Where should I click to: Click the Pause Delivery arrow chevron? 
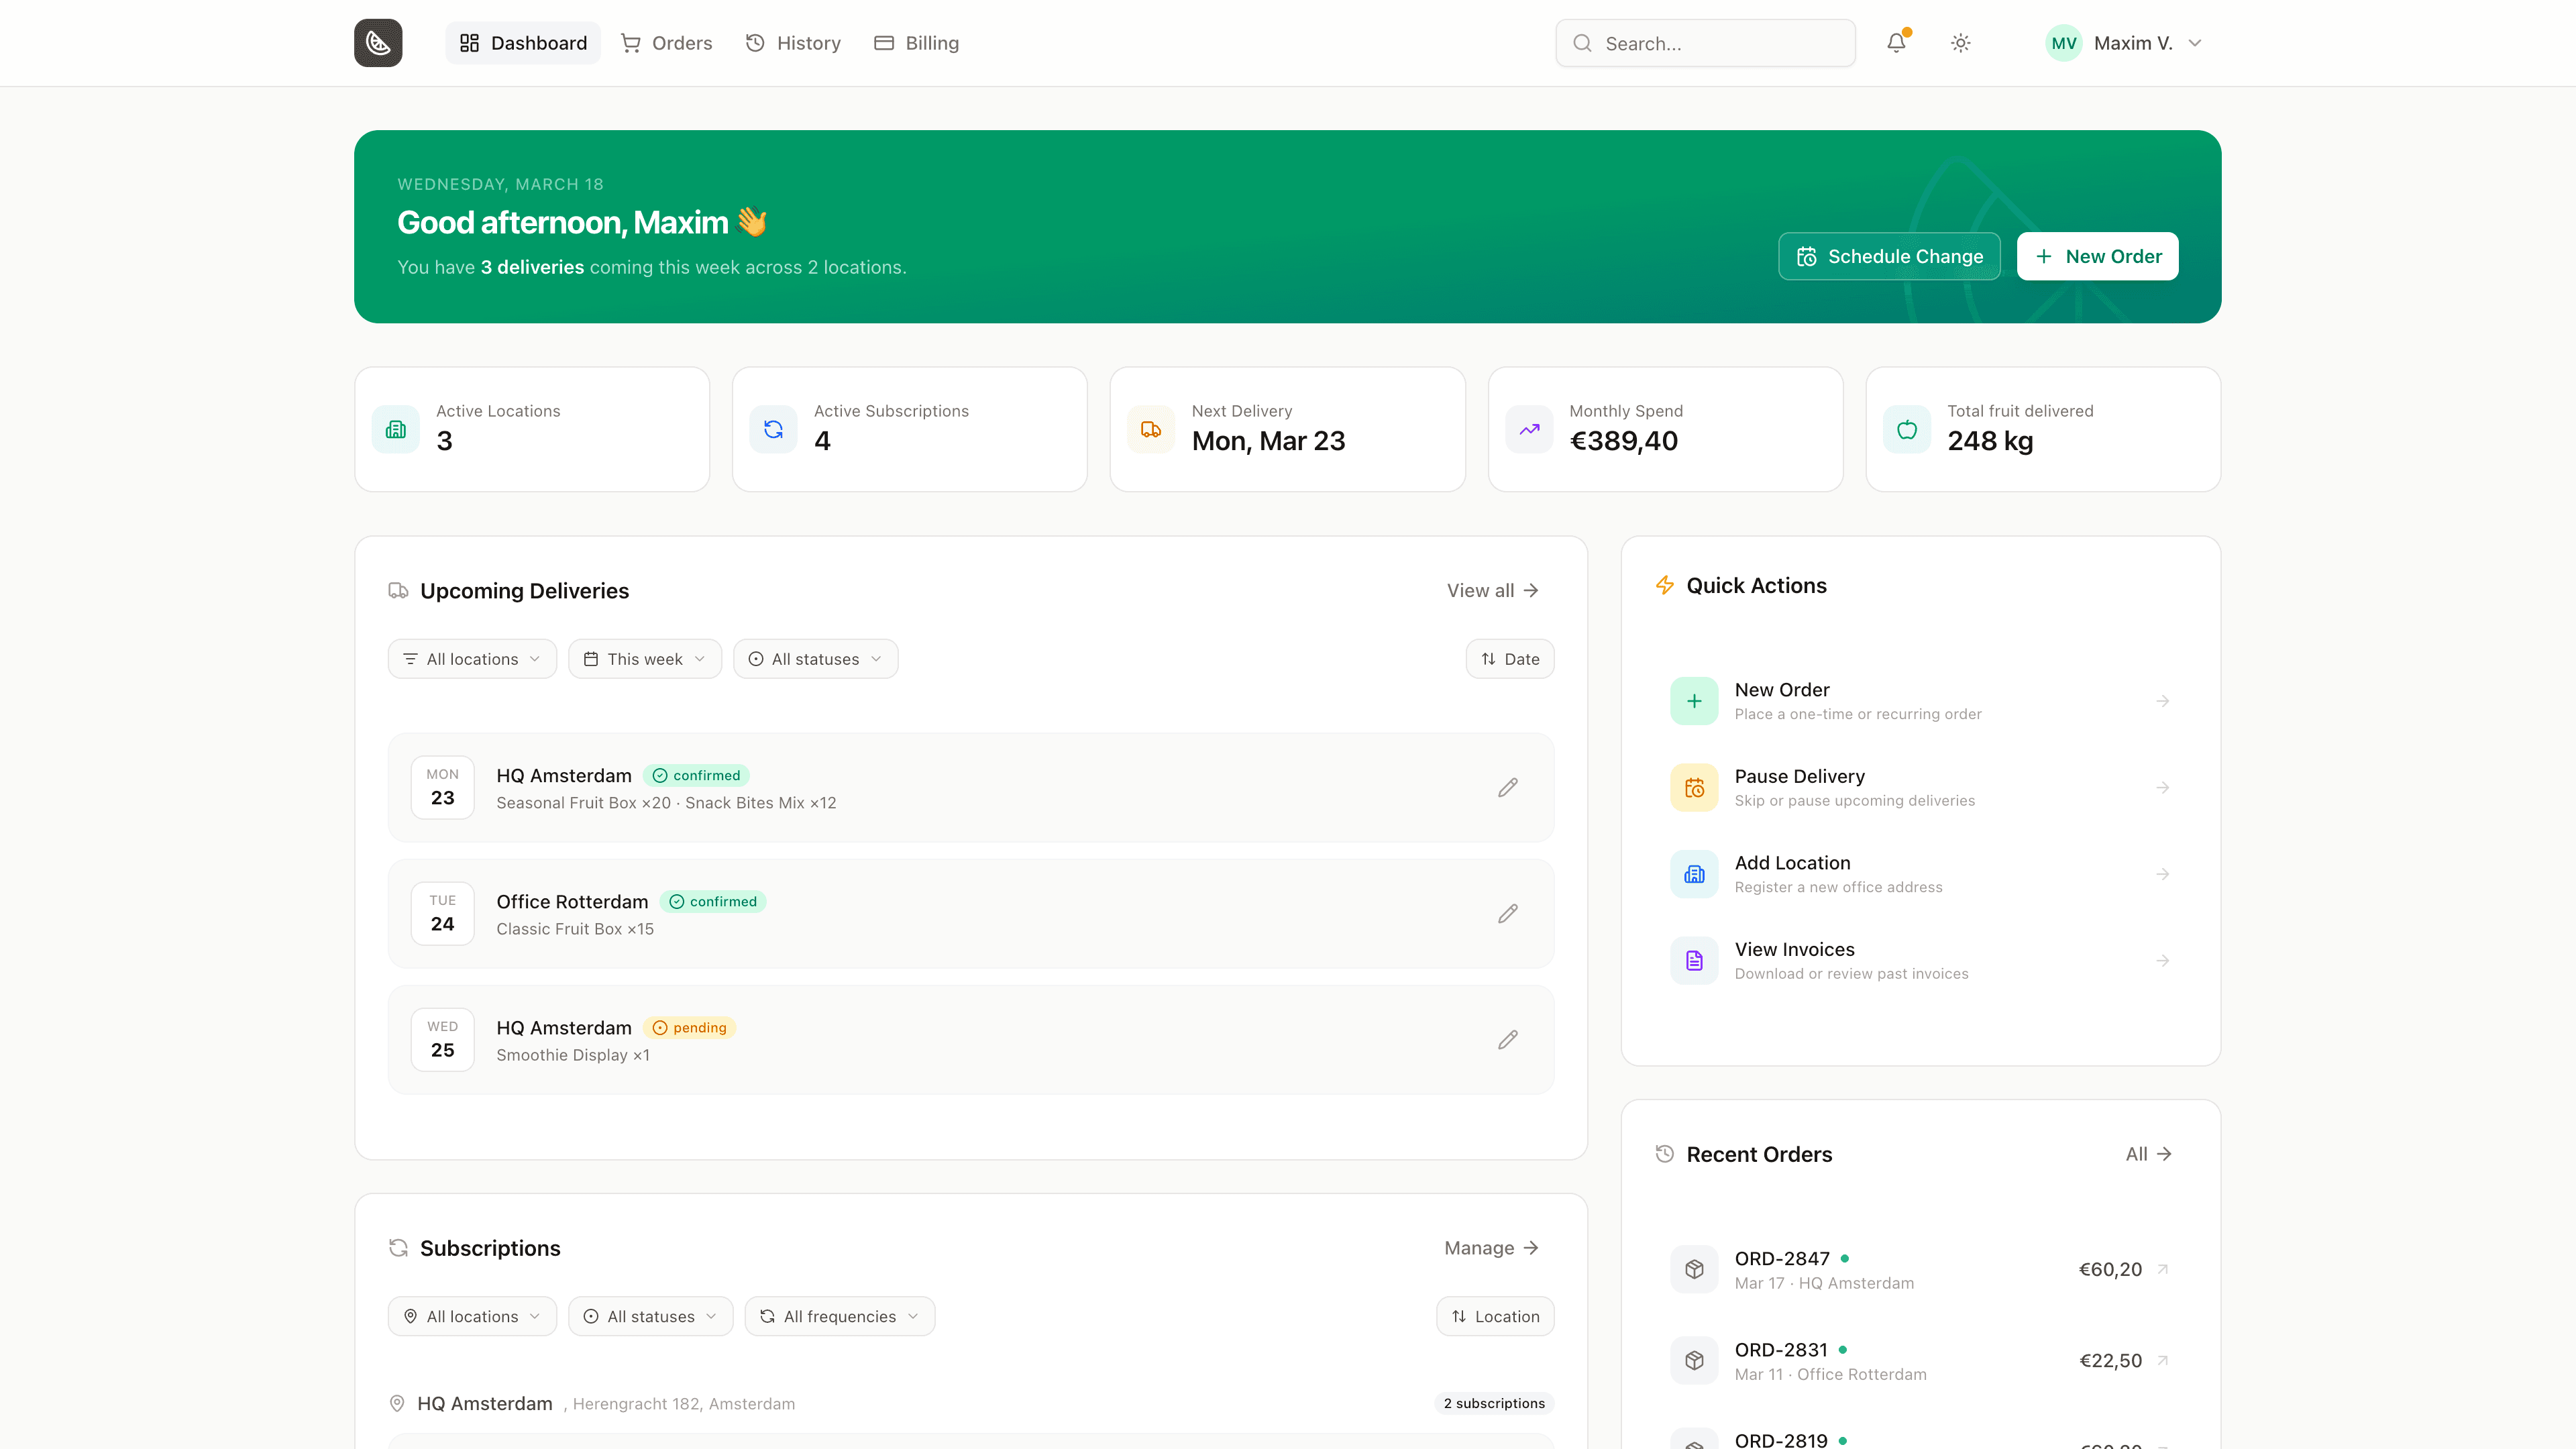[x=2162, y=788]
